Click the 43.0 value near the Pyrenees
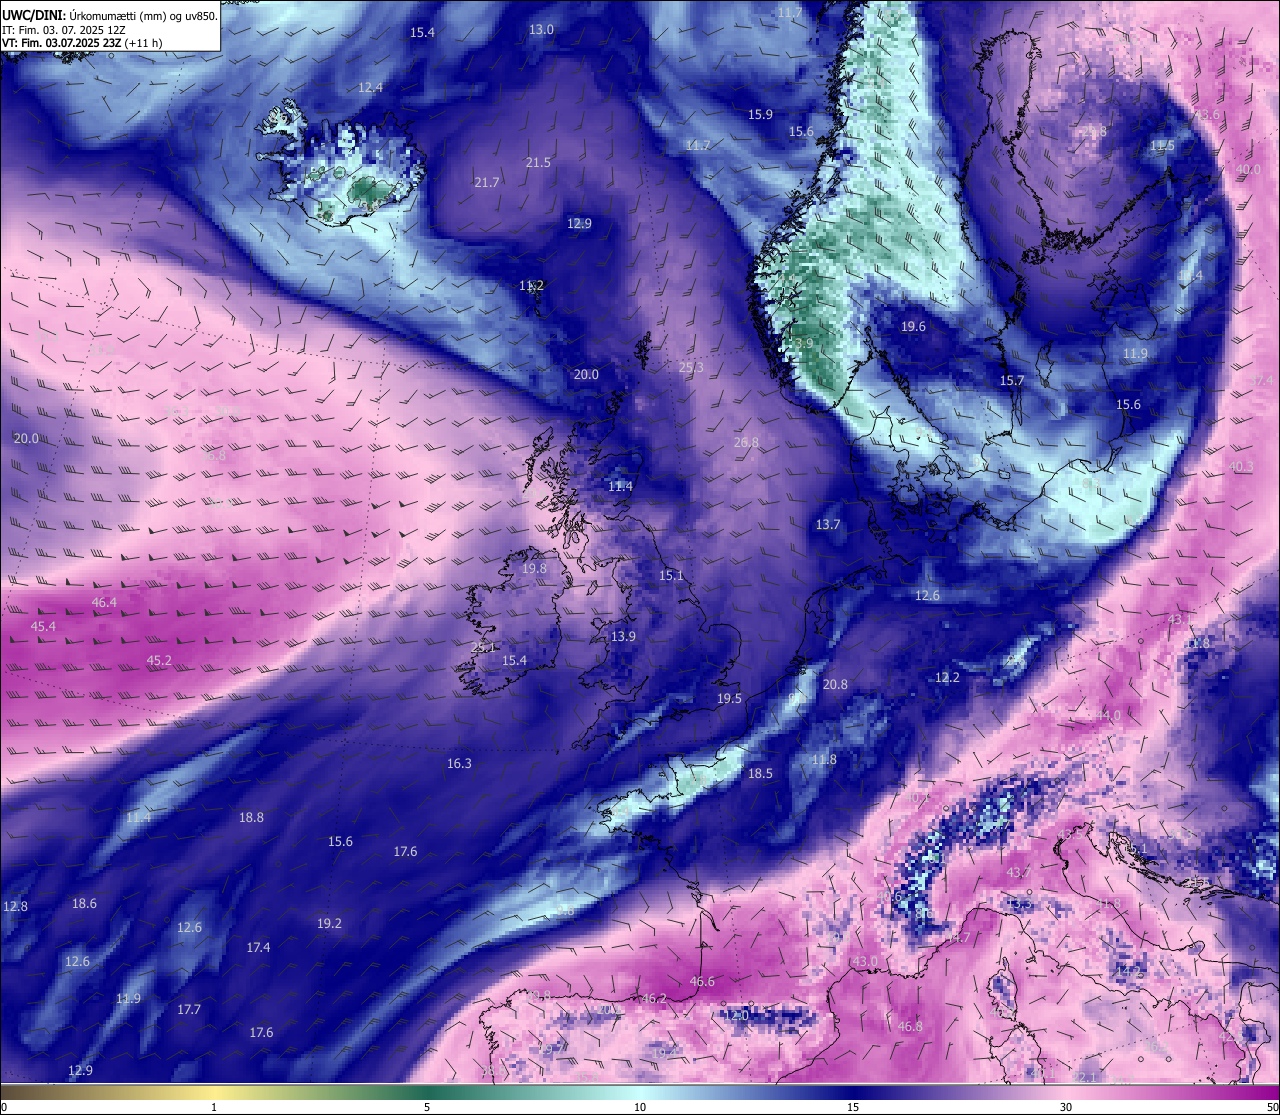This screenshot has width=1280, height=1115. coord(865,962)
